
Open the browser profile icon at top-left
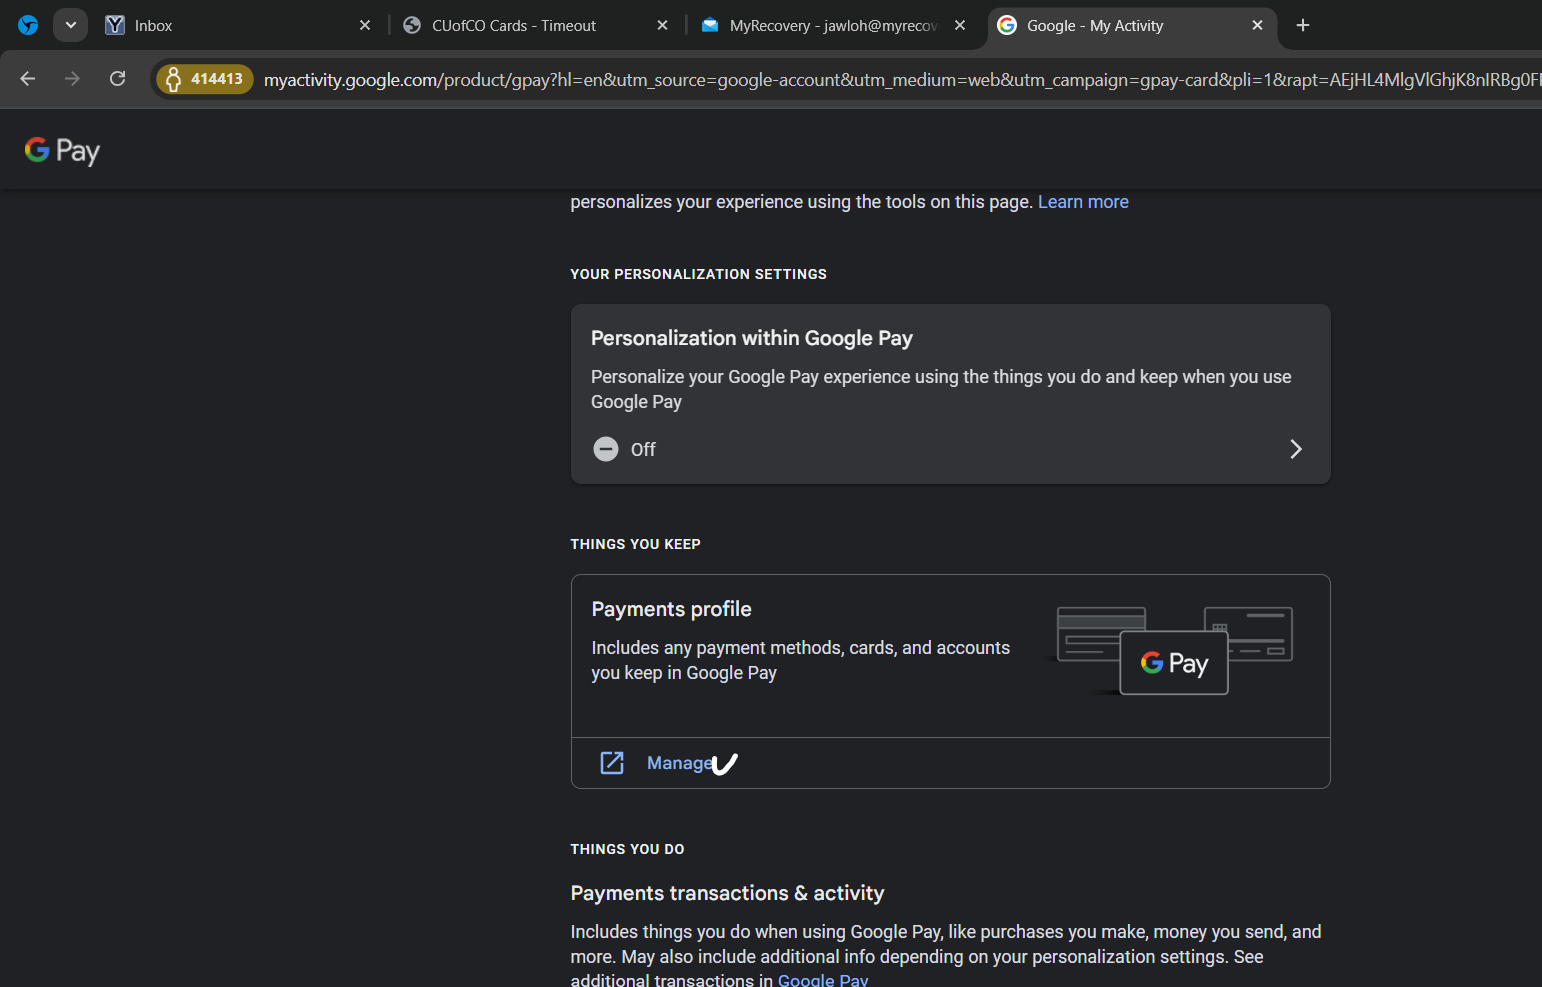pos(28,25)
